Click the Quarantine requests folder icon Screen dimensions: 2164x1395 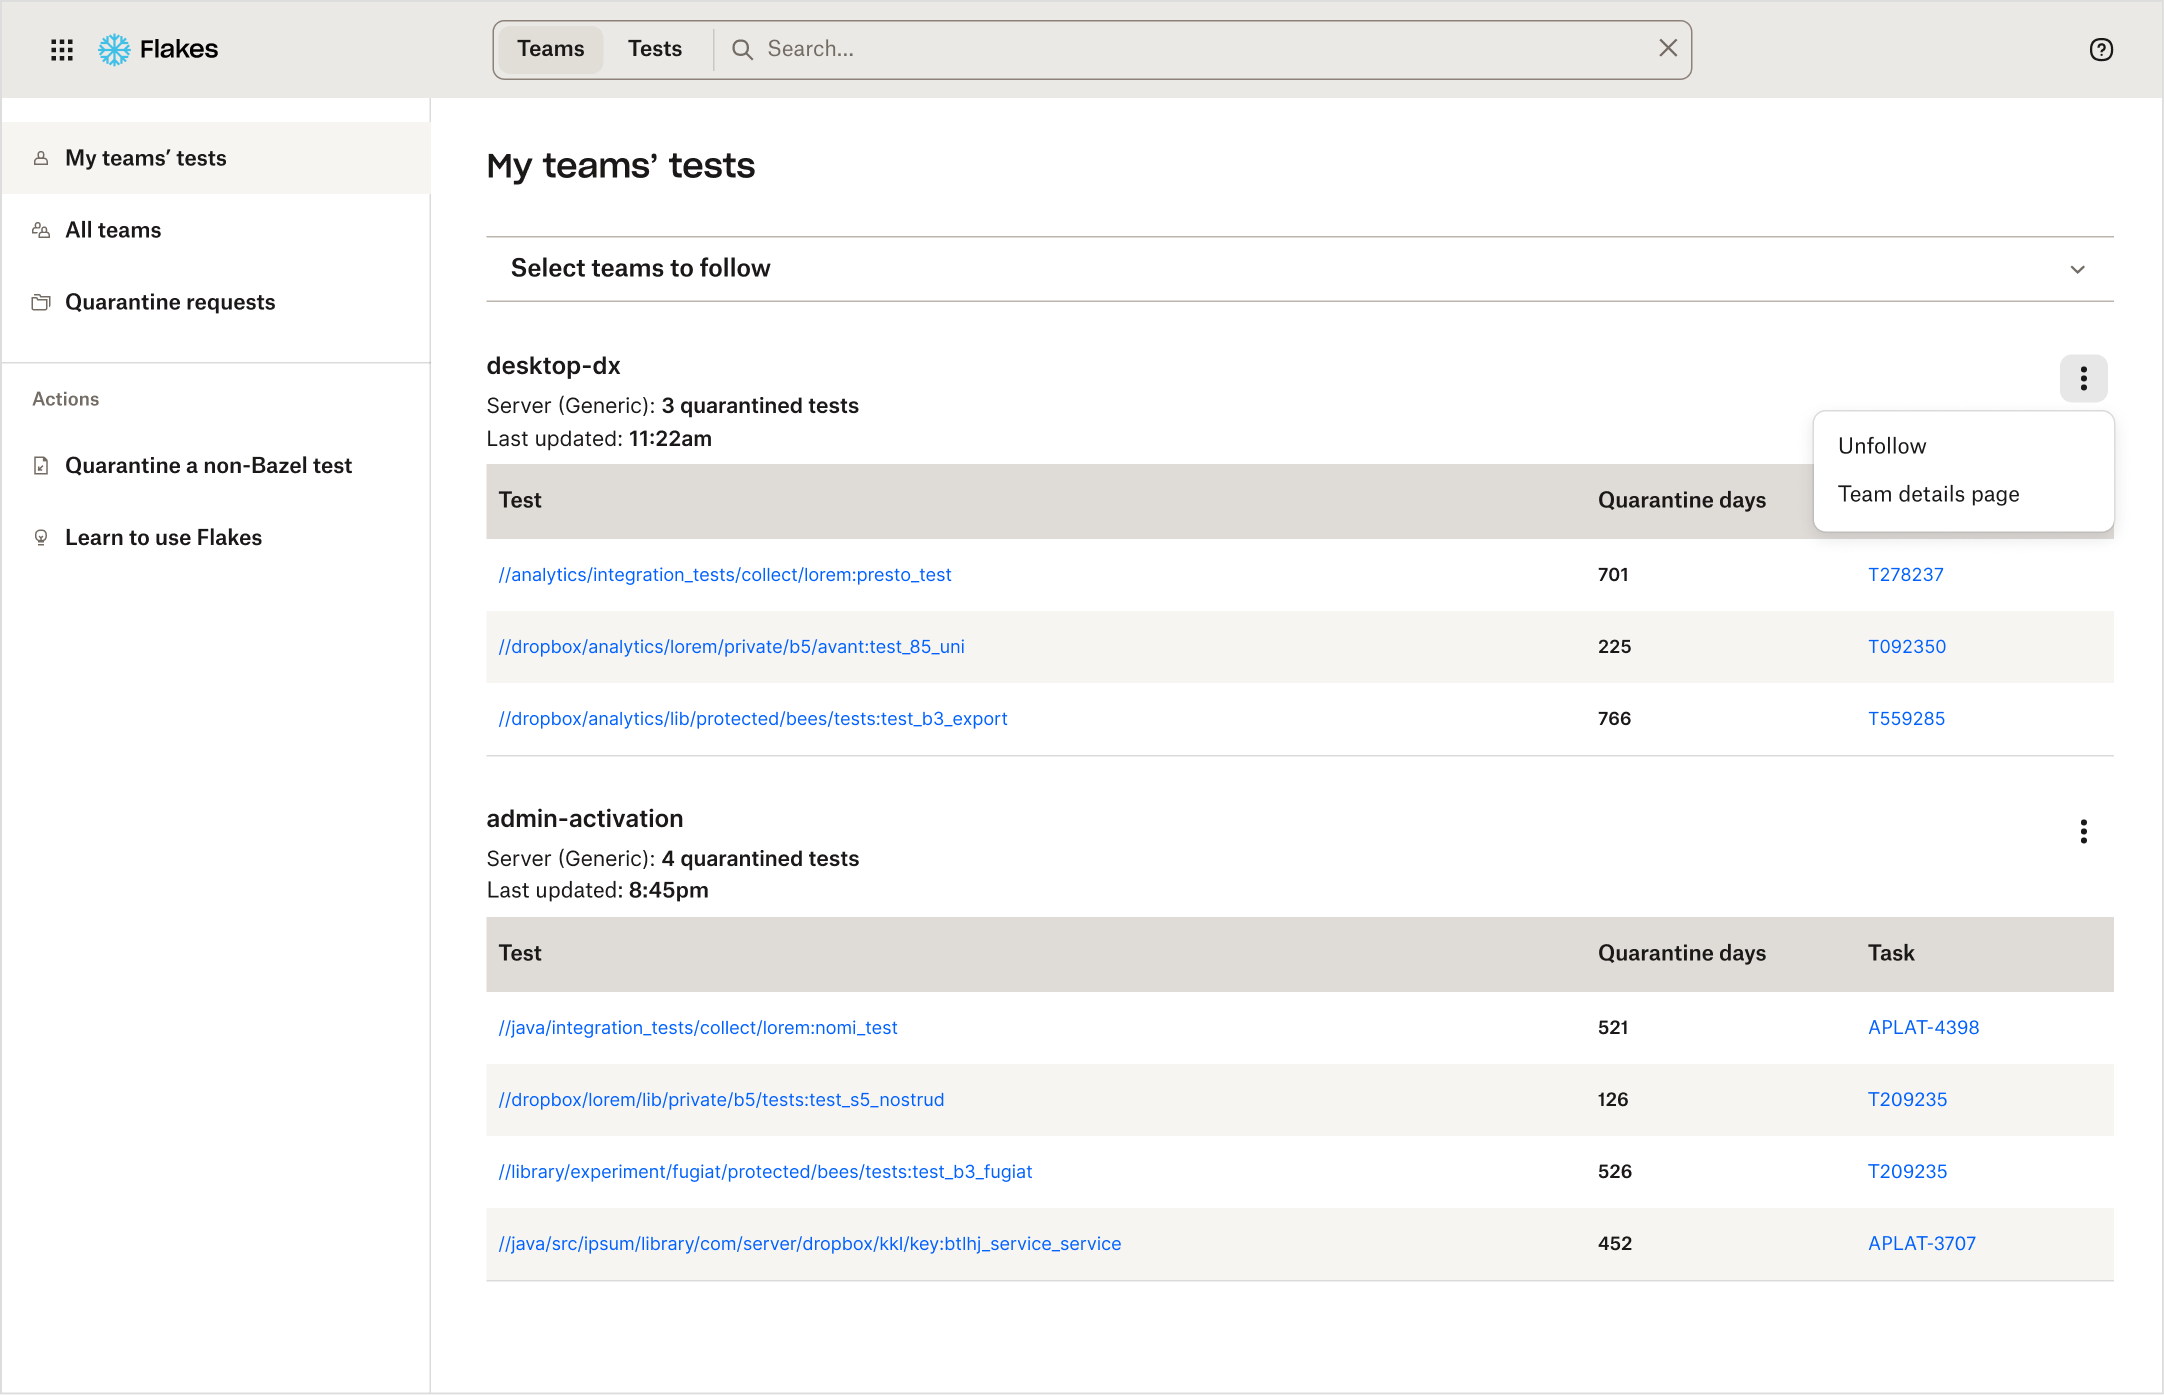[x=41, y=302]
